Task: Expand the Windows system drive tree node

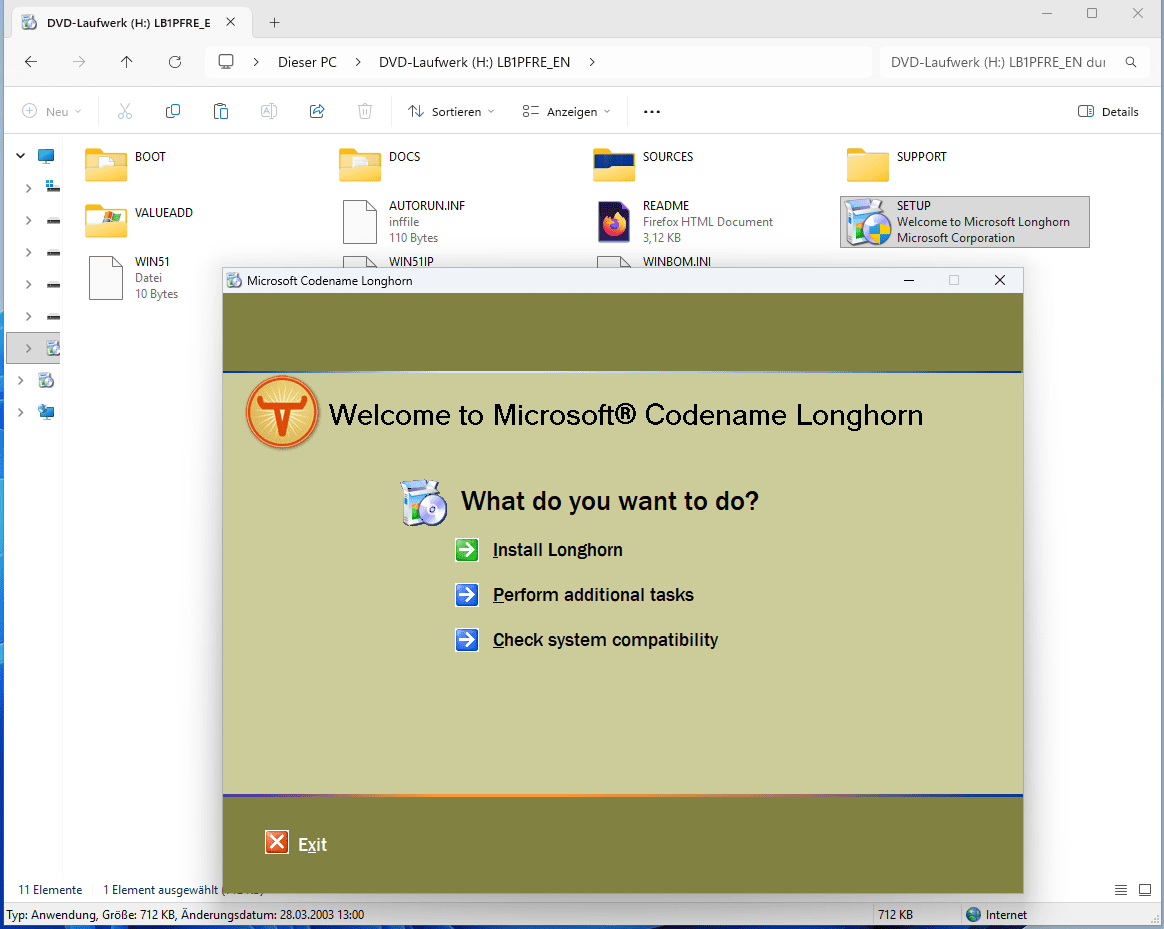Action: click(x=28, y=189)
